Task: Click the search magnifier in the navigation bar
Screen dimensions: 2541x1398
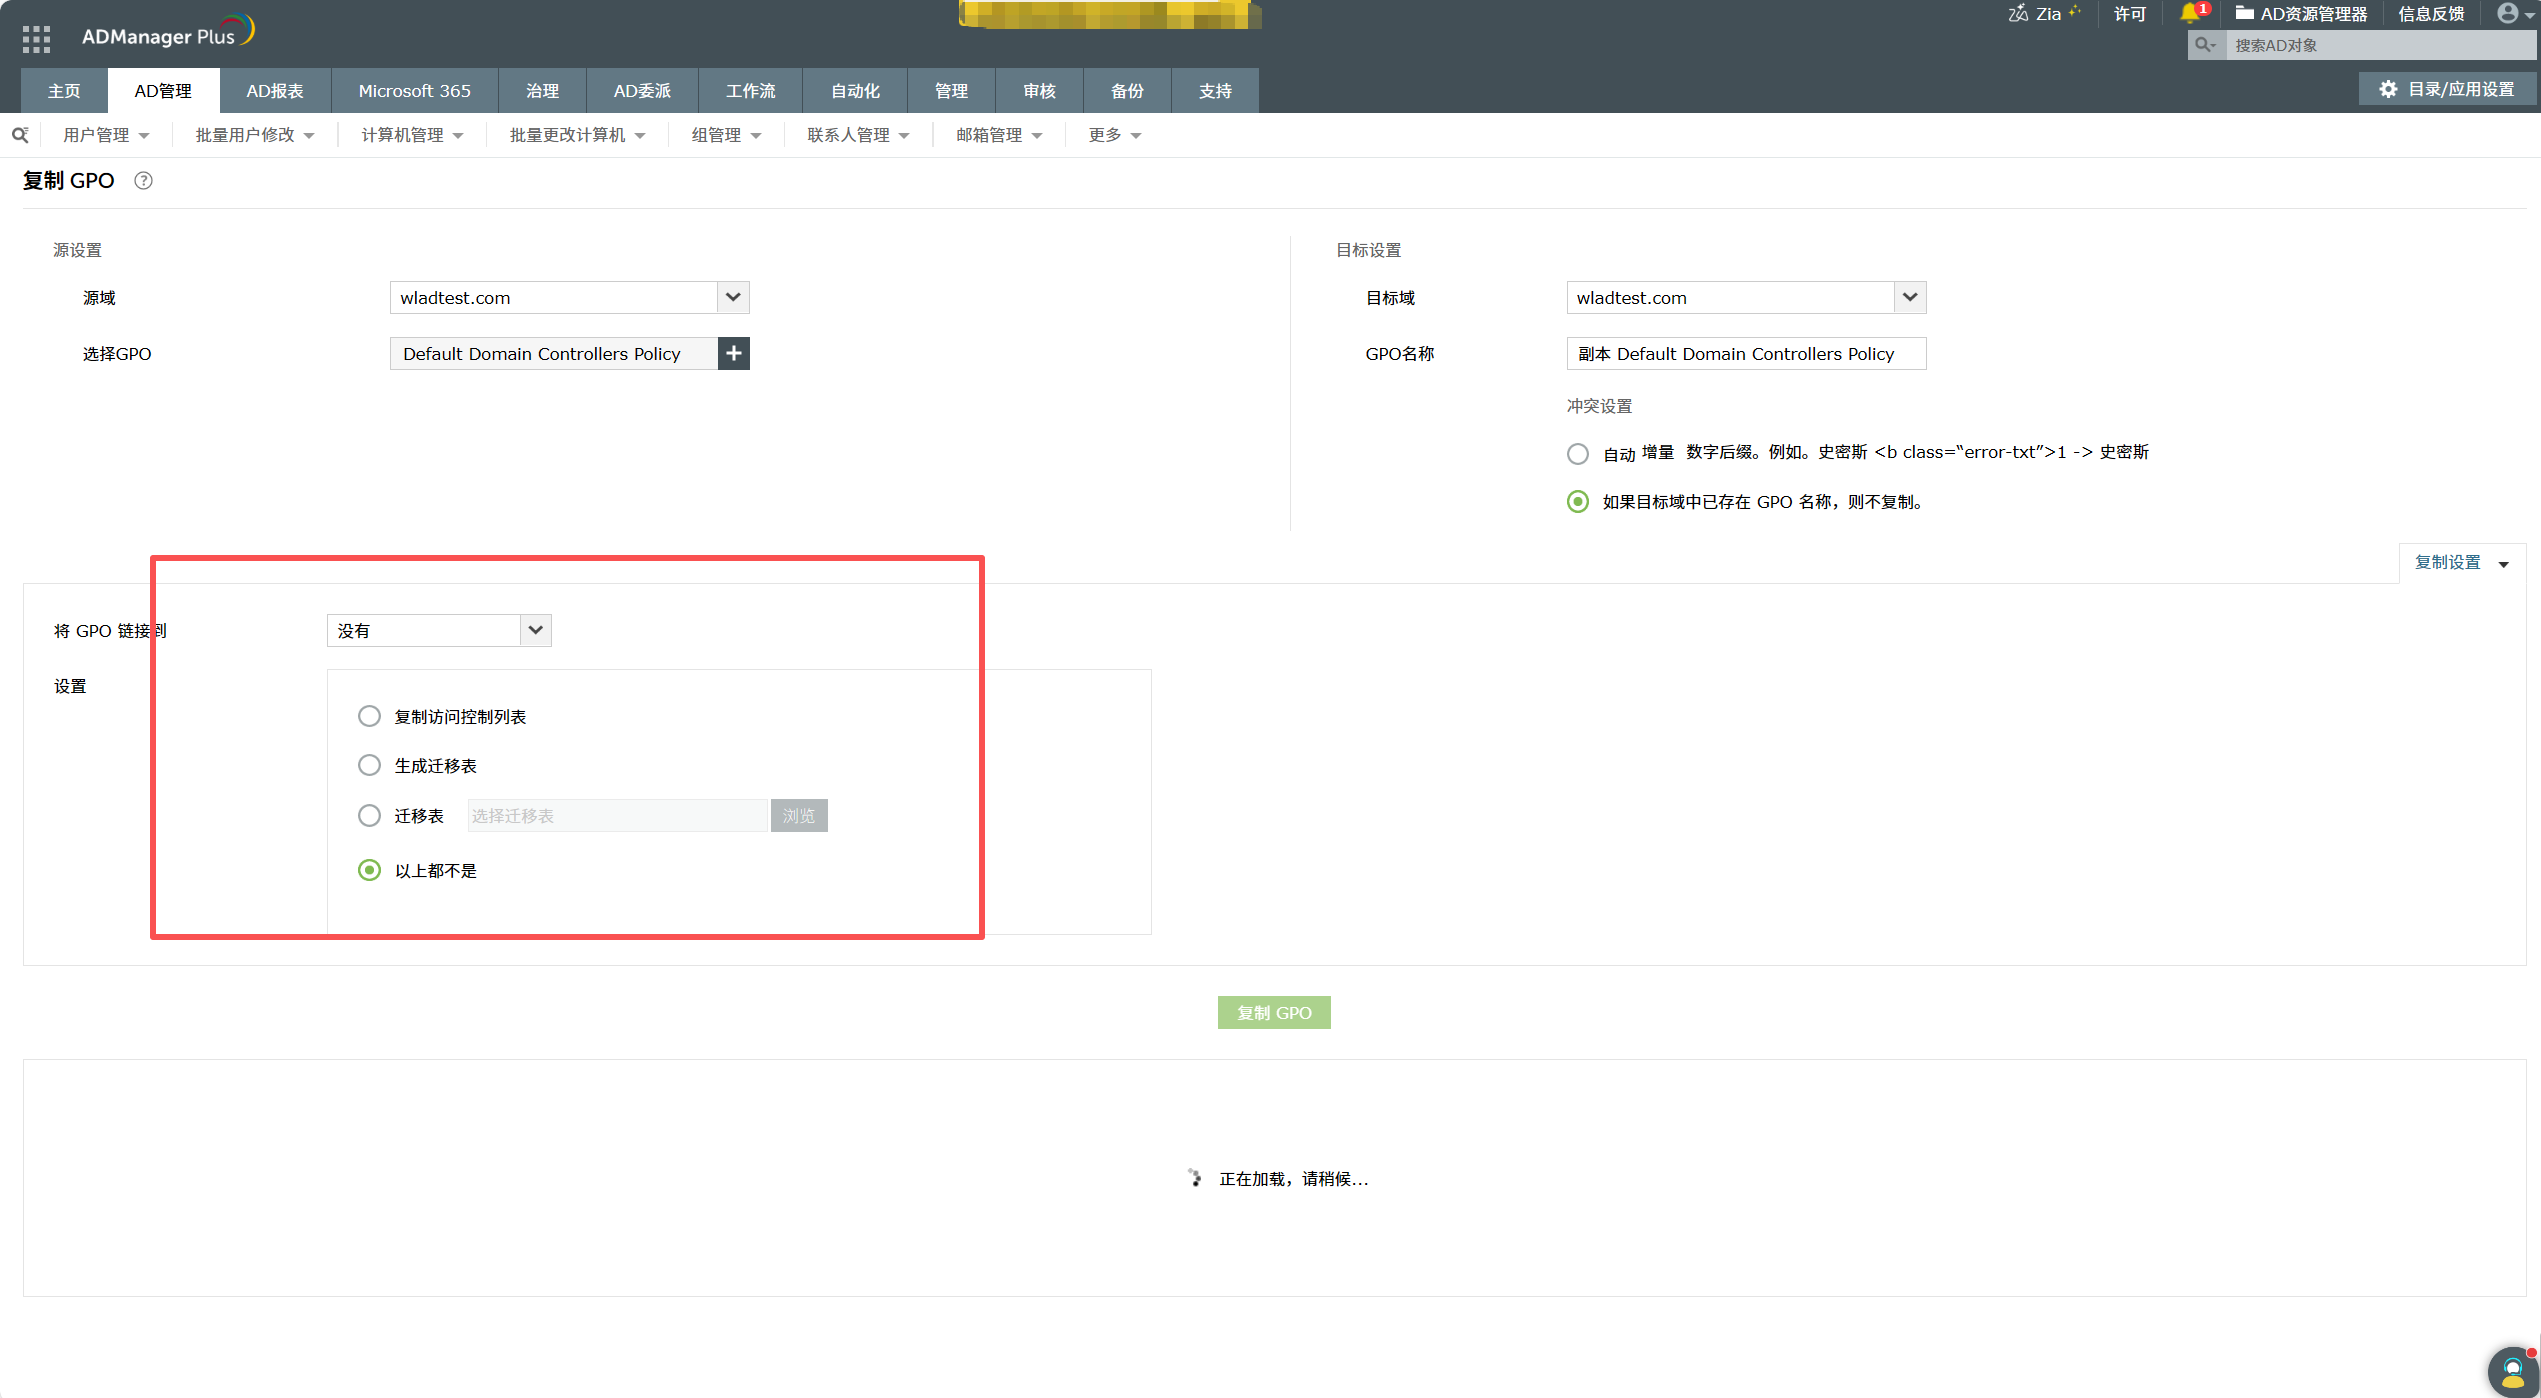Action: coord(20,134)
